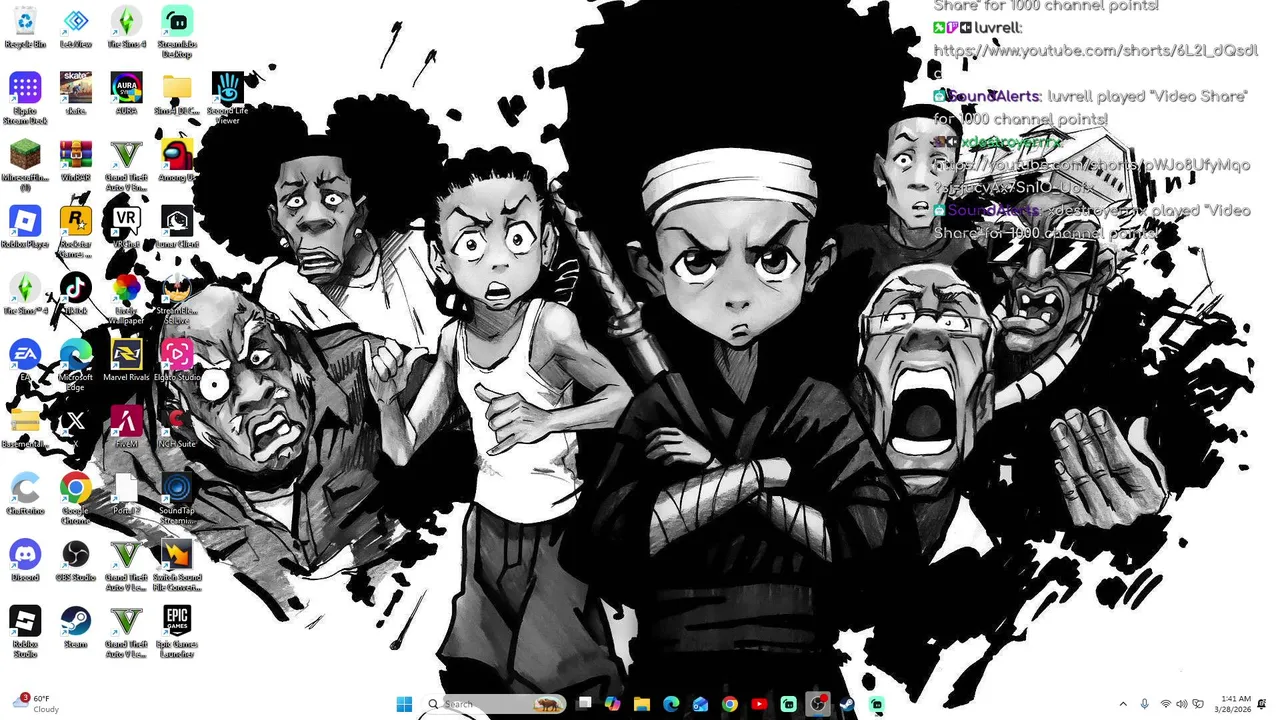Click the luvrell username in chat overlay
1280x720 pixels.
coord(997,28)
